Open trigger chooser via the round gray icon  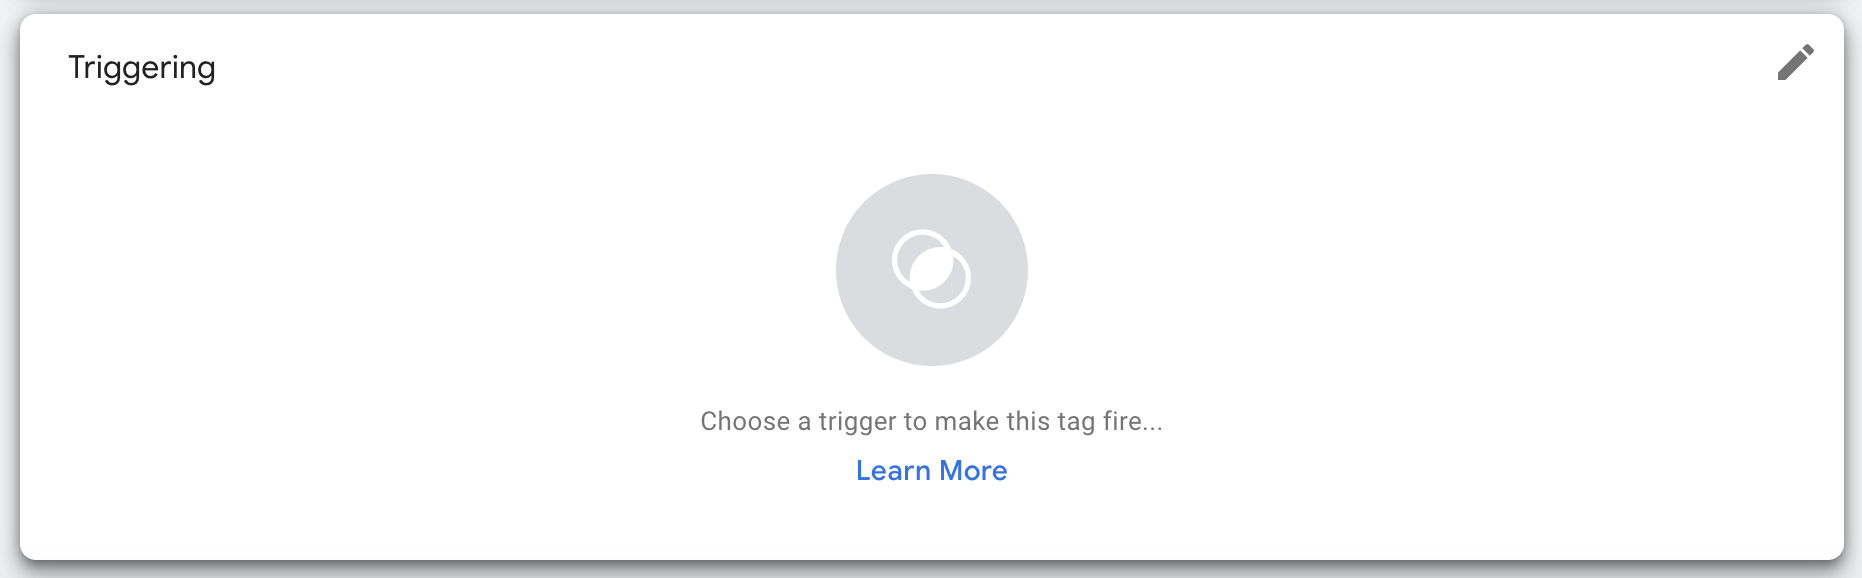931,270
